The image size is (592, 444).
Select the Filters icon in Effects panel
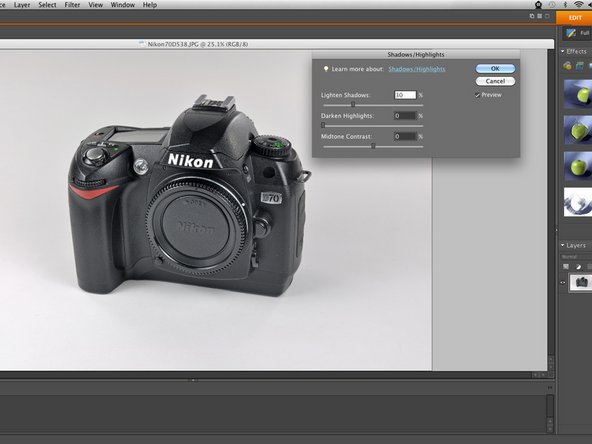point(567,66)
